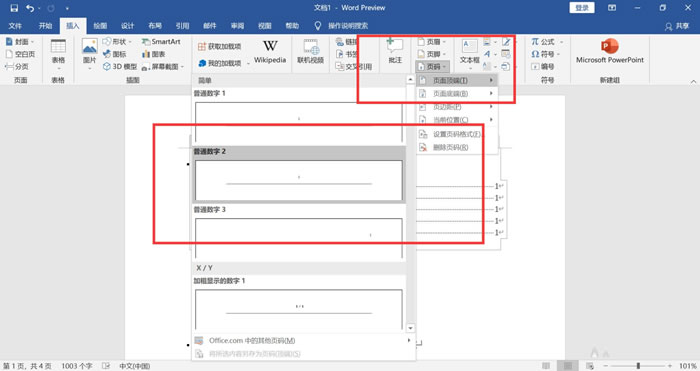Click the 交叉引用 cross-reference button
The width and height of the screenshot is (700, 371).
[x=354, y=67]
